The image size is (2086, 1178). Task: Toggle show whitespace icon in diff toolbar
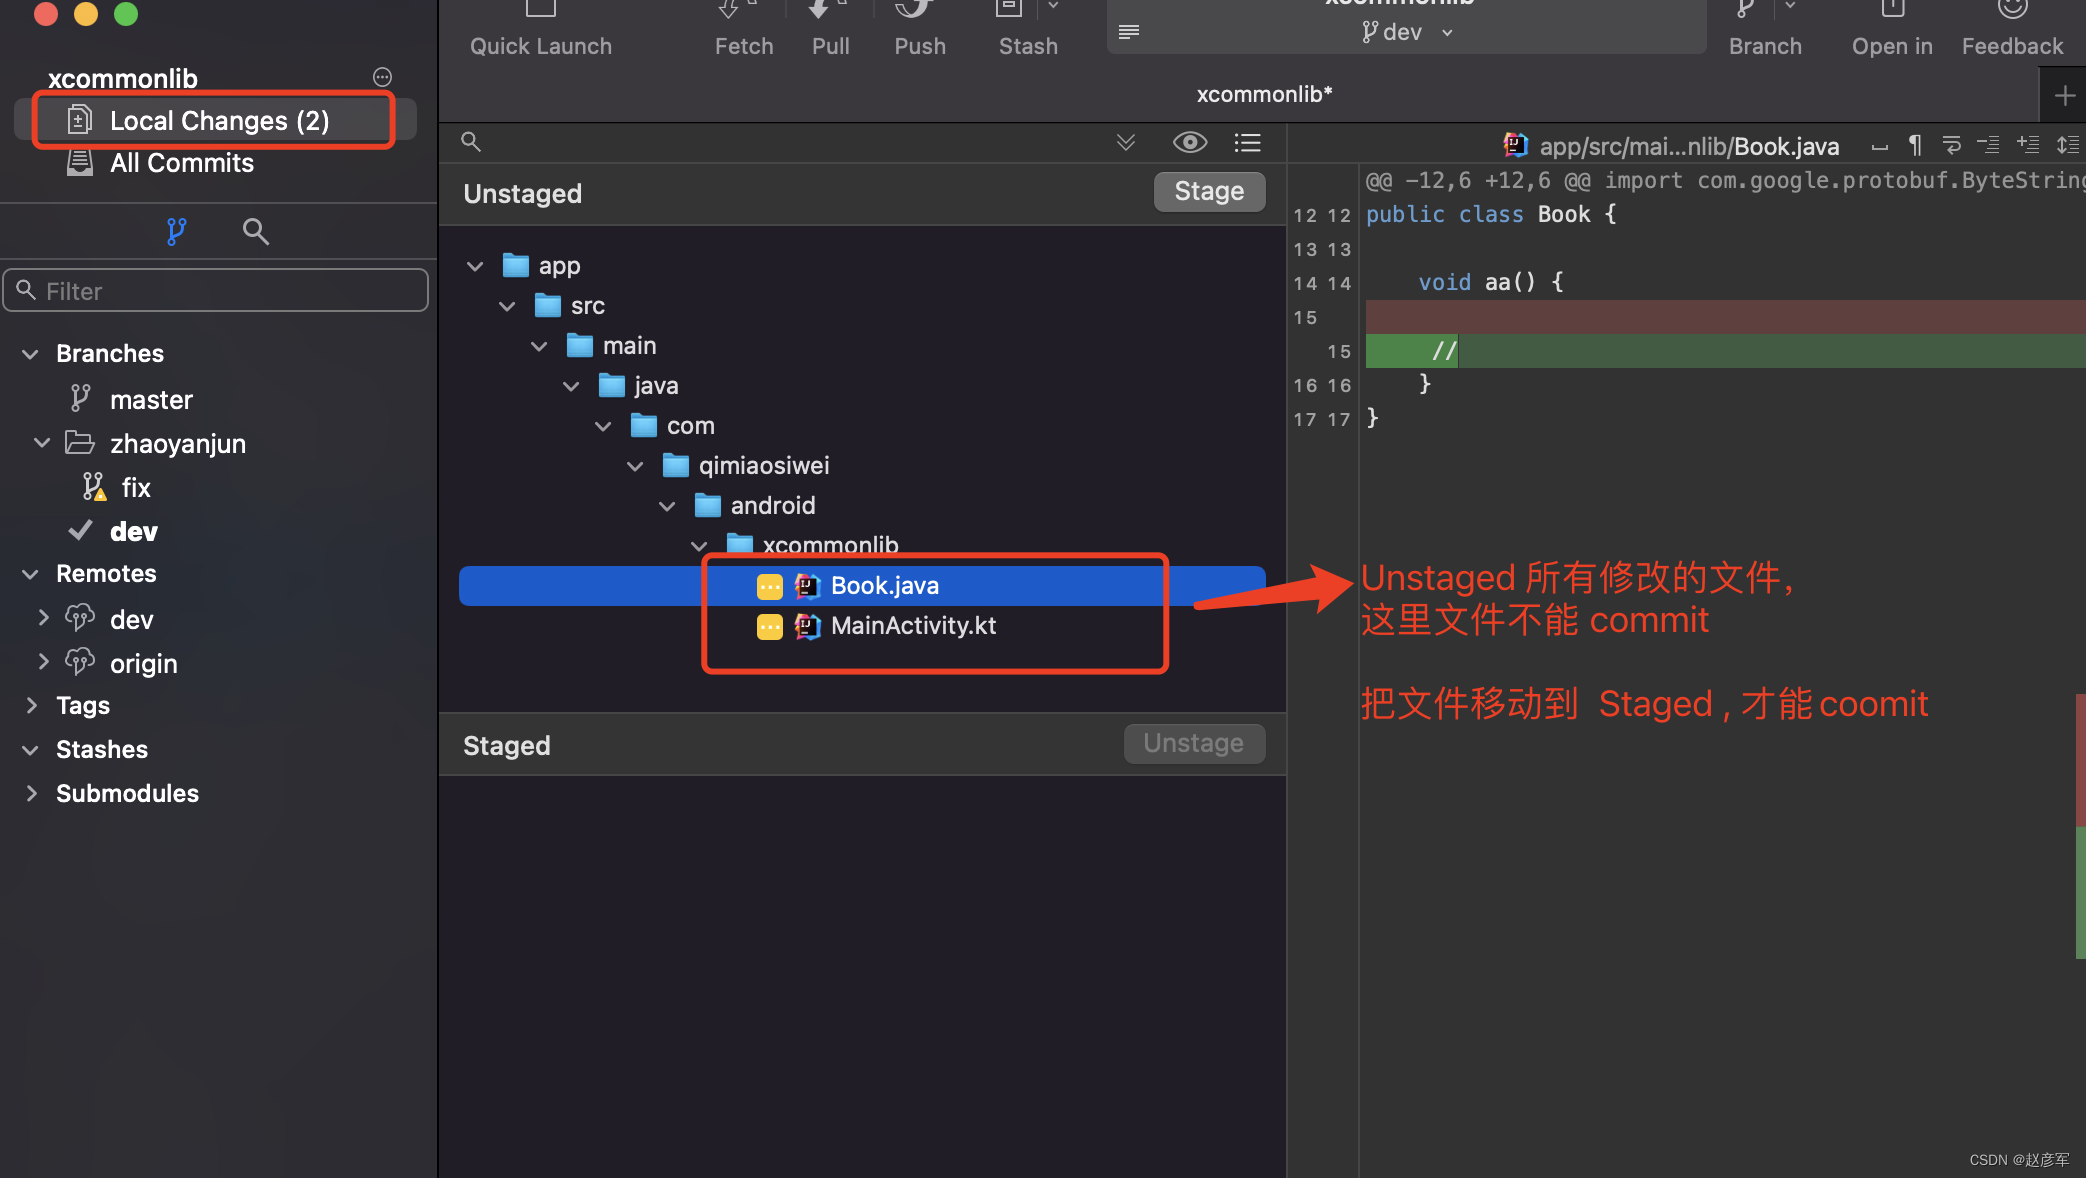click(x=1880, y=146)
